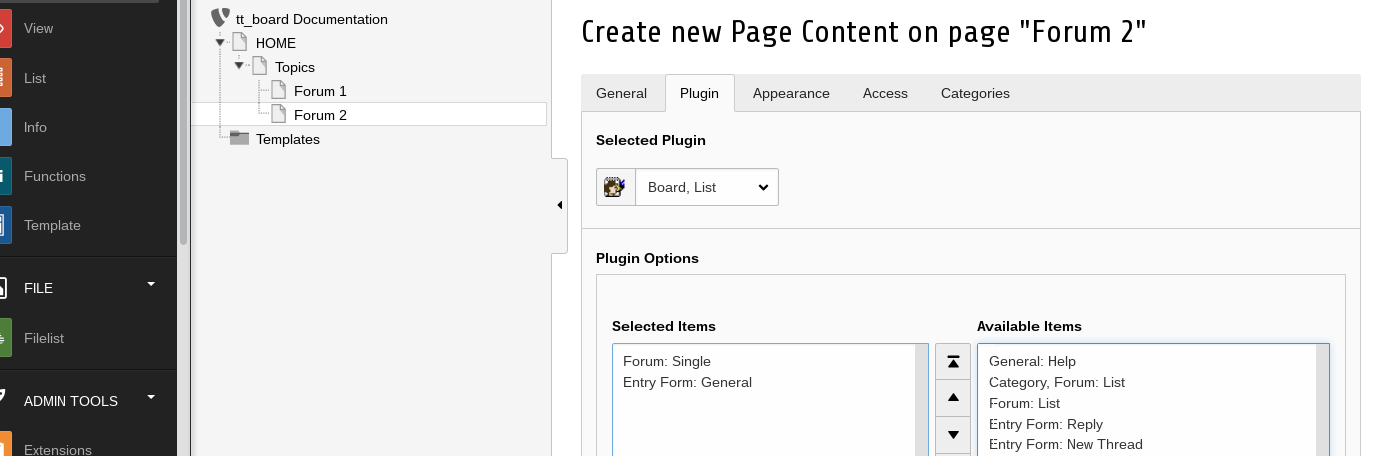1377x456 pixels.
Task: Collapse the Topics tree node
Action: click(x=240, y=66)
